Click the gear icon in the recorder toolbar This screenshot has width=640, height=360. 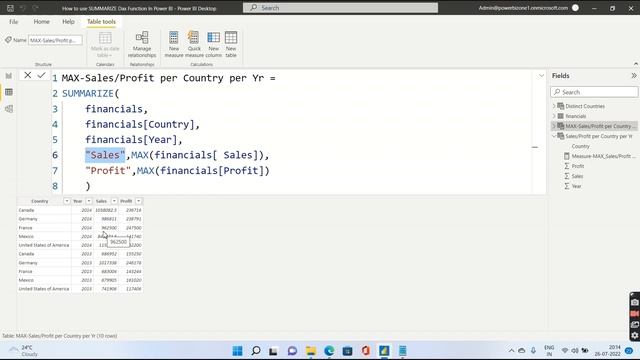pyautogui.click(x=634, y=336)
